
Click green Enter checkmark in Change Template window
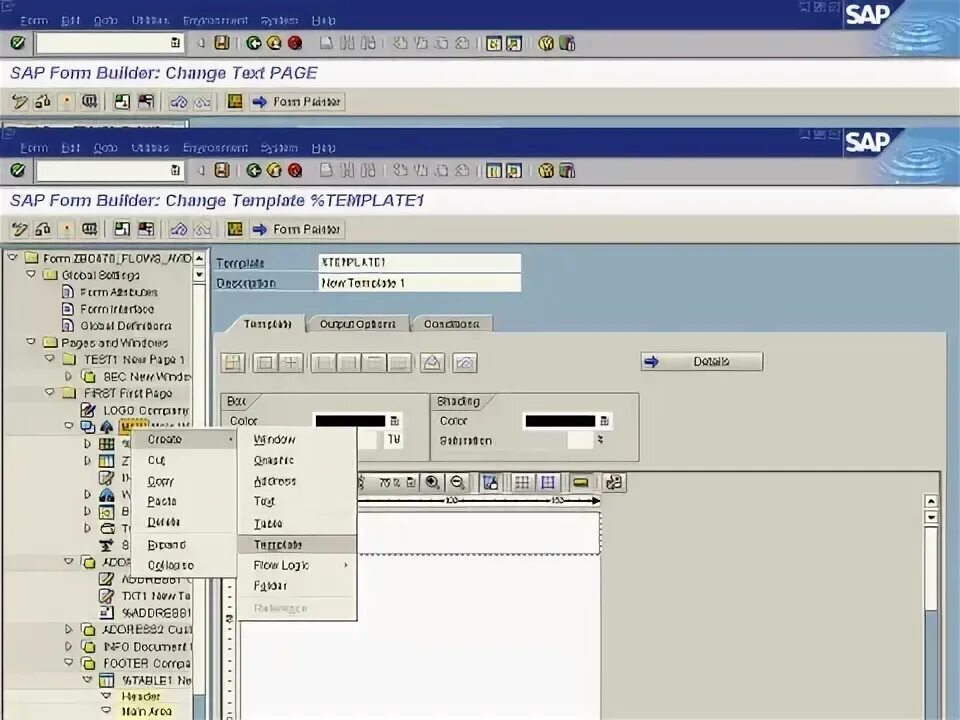tap(18, 170)
